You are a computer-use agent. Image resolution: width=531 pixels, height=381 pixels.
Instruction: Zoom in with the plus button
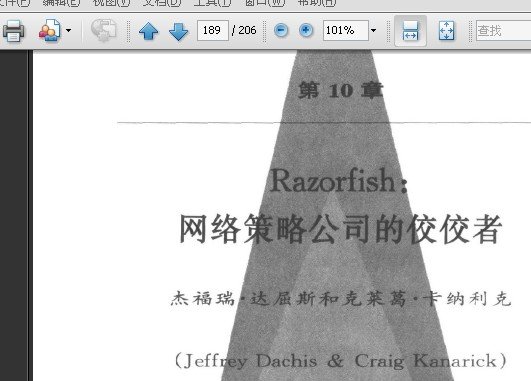point(306,30)
